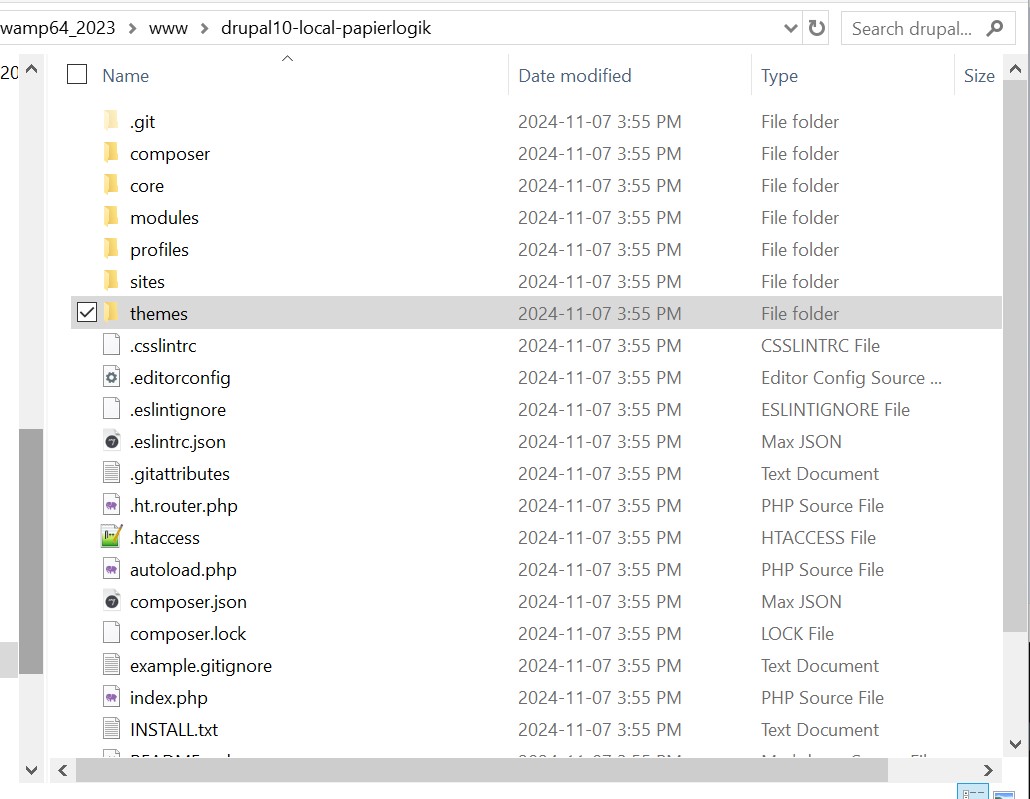The width and height of the screenshot is (1030, 799).
Task: Open the address bar history dropdown
Action: (790, 29)
